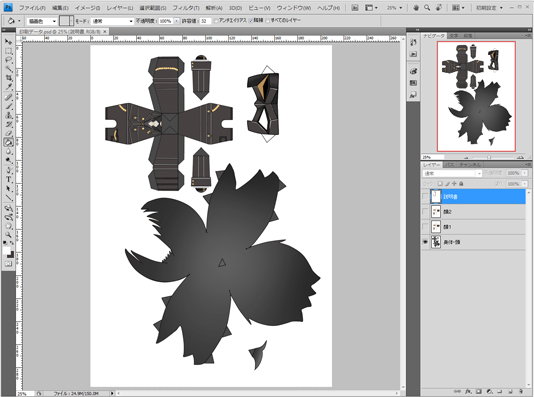This screenshot has width=534, height=397.
Task: Select the Dodge tool
Action: [x=9, y=160]
